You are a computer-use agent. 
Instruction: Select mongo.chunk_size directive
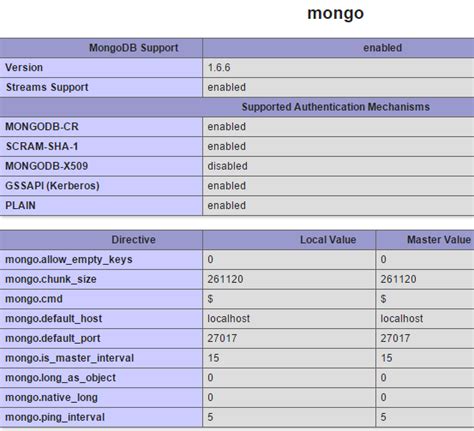[x=51, y=279]
